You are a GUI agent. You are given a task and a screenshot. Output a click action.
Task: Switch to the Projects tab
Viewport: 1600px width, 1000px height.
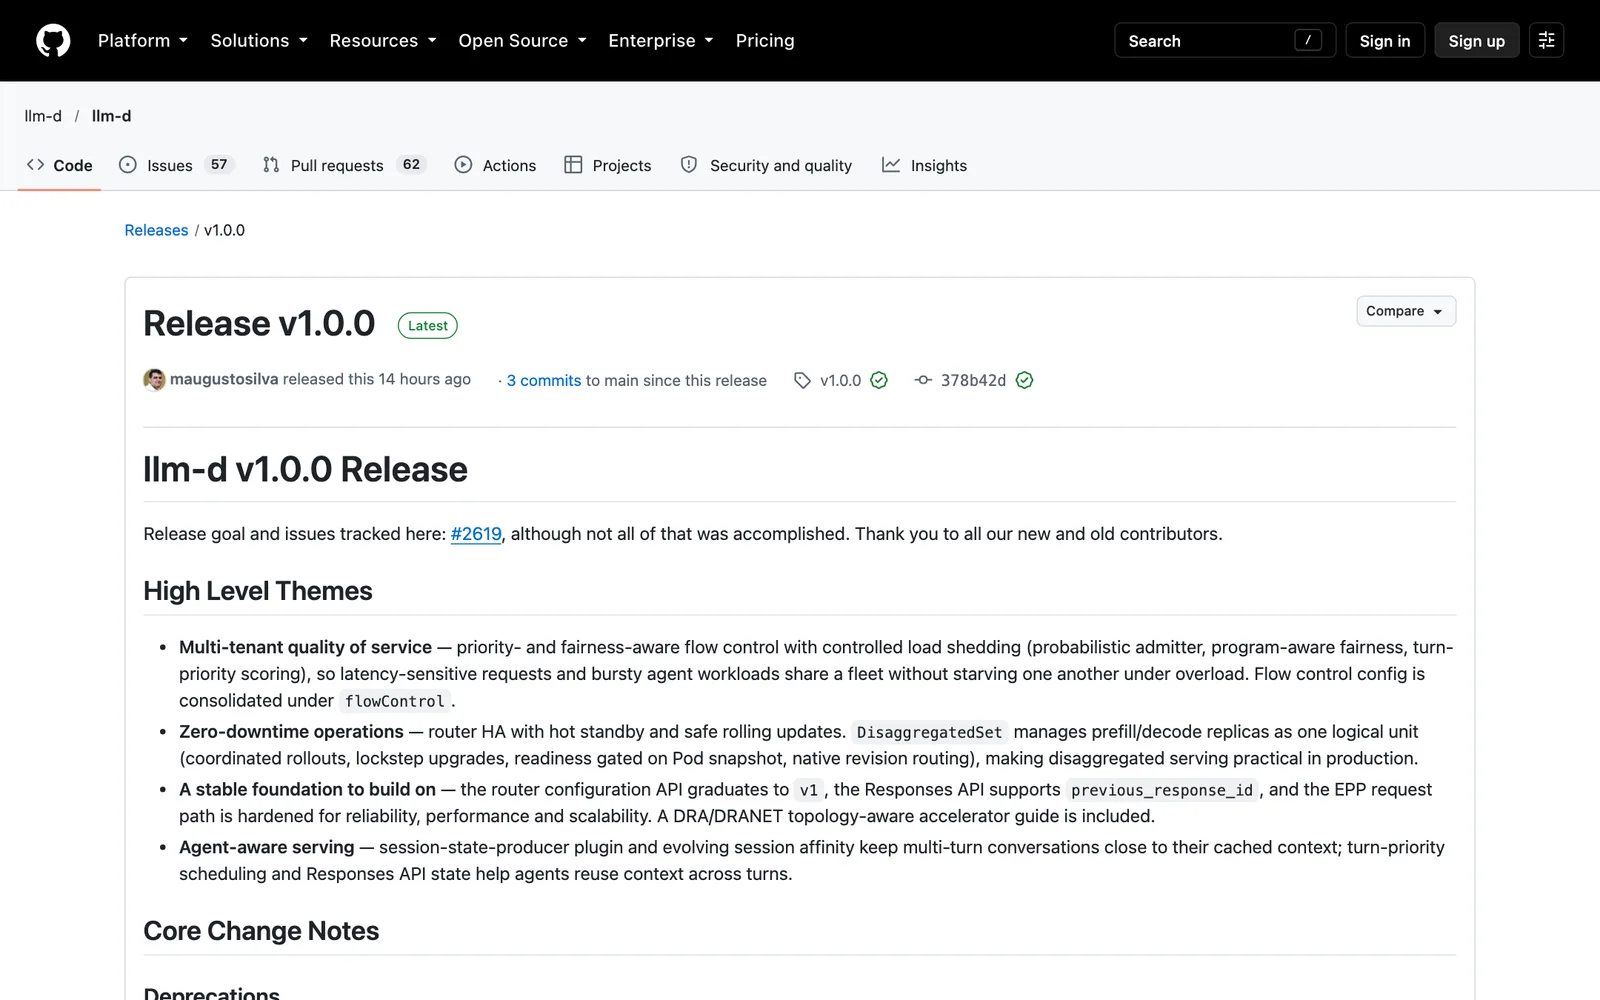pos(608,165)
